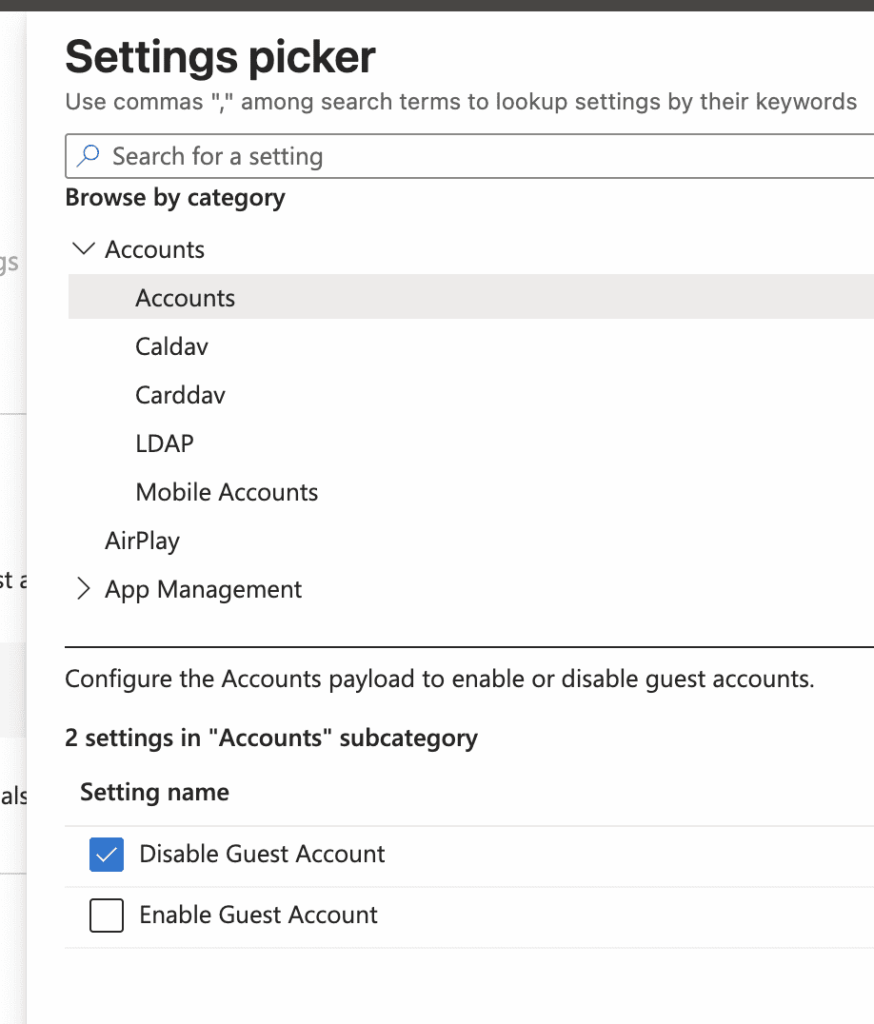
Task: Click the 'Enable Guest Account' setting name text
Action: click(x=258, y=915)
